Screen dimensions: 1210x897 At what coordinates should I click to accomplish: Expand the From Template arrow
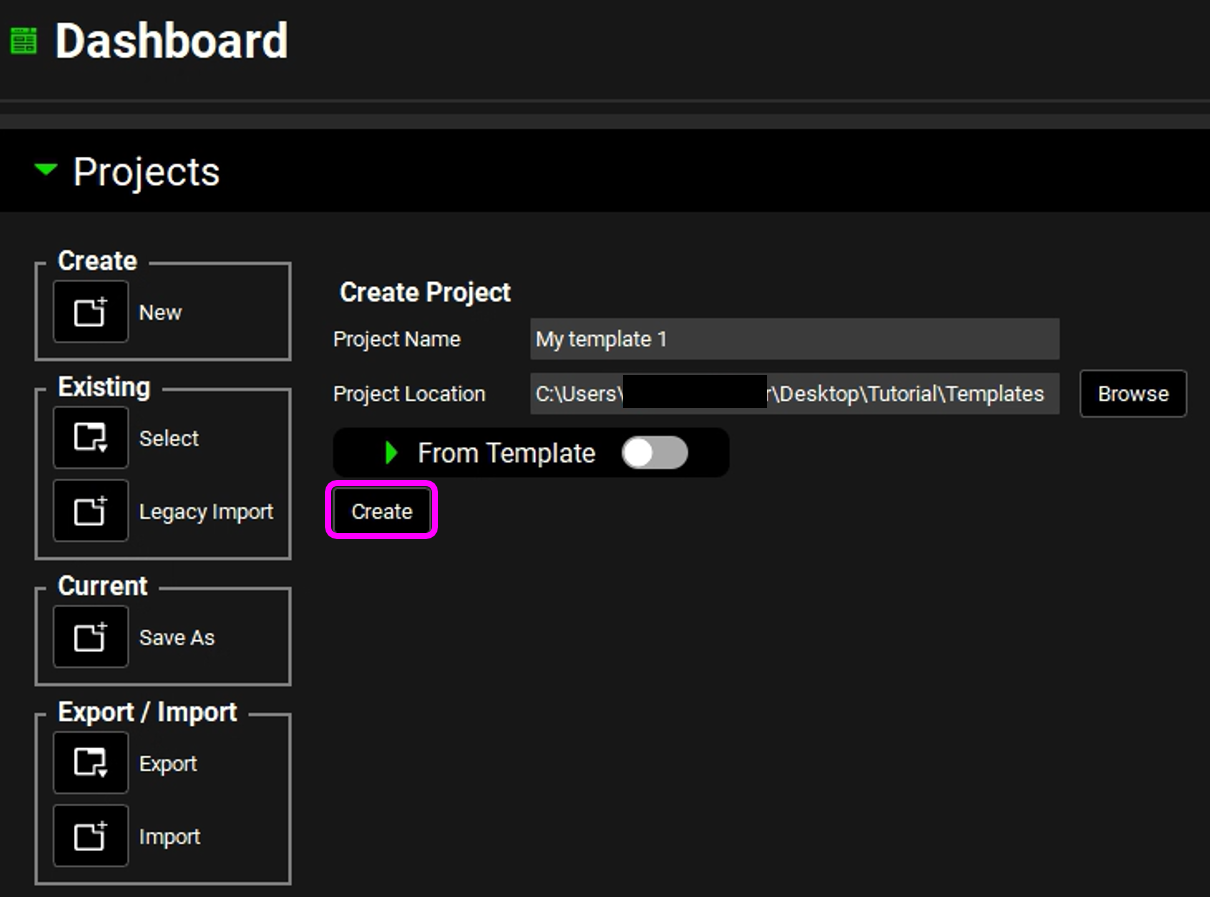click(392, 453)
